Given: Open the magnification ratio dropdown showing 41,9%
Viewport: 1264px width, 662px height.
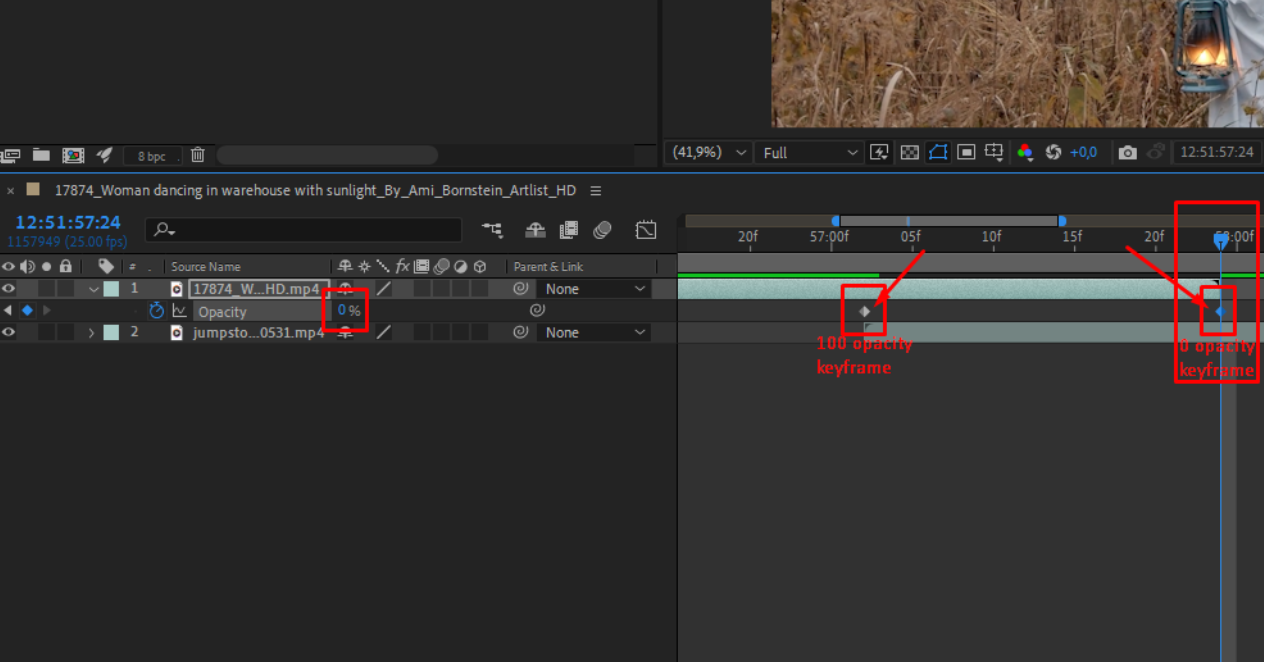Looking at the screenshot, I should tap(707, 152).
